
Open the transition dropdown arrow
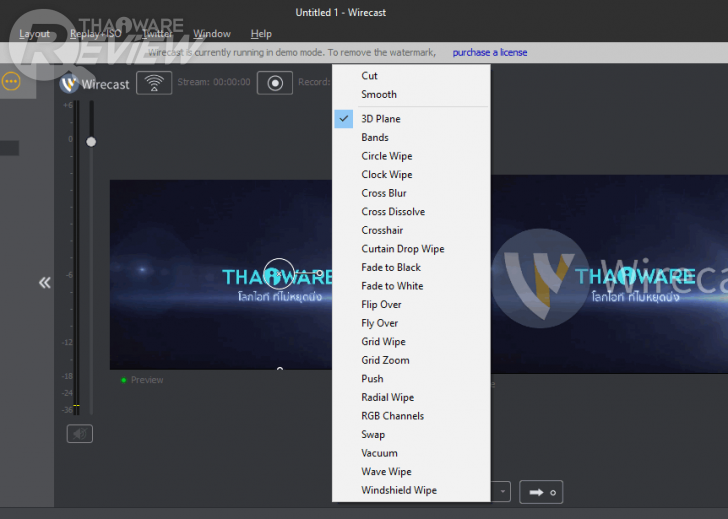click(502, 492)
